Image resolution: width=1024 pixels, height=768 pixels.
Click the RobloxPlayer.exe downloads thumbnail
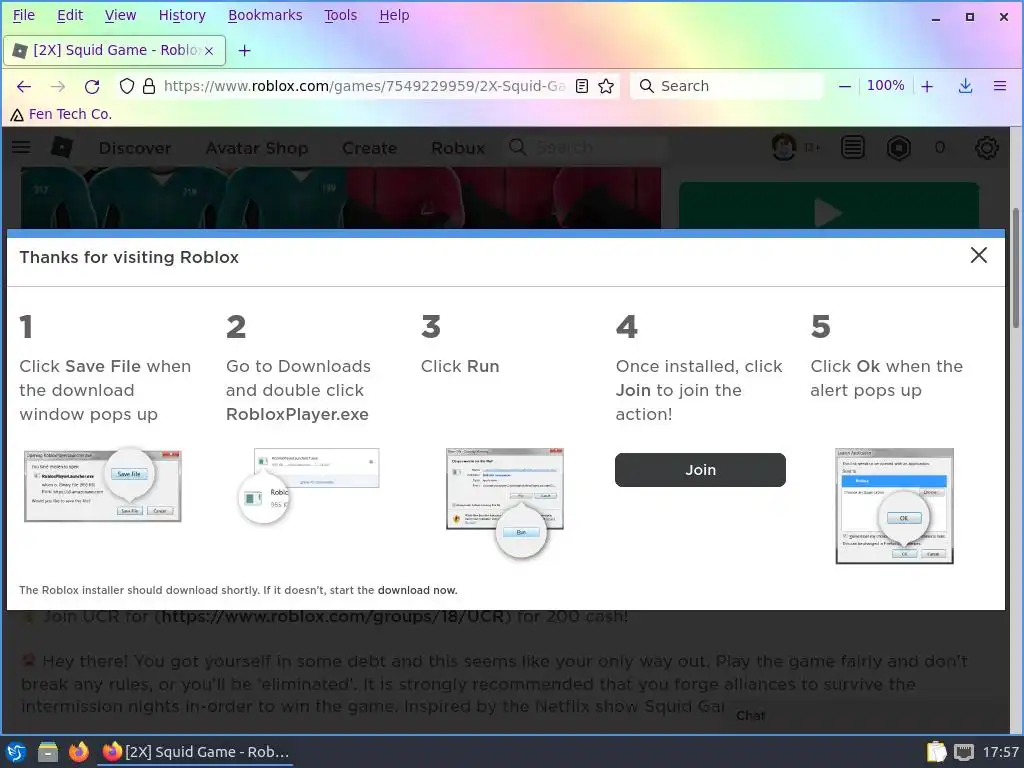(308, 486)
